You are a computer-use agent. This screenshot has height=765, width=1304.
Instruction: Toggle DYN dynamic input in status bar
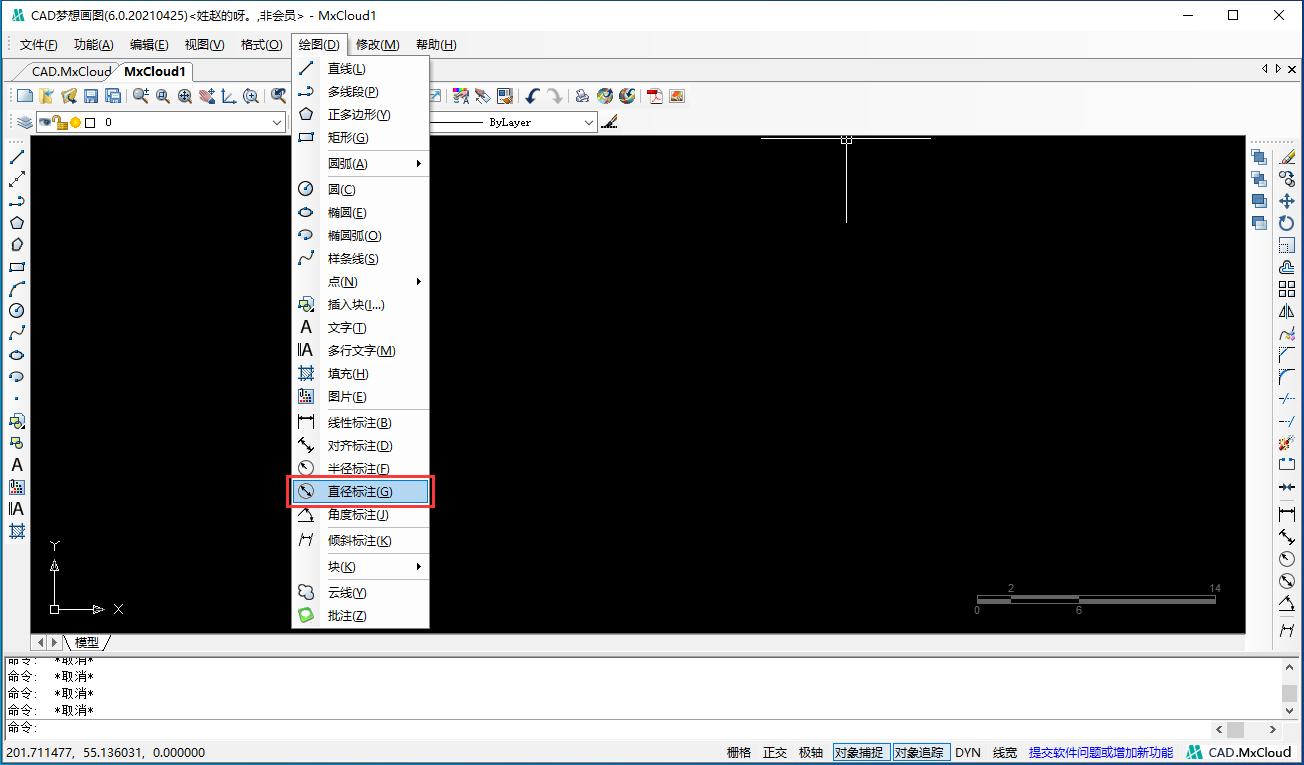pyautogui.click(x=968, y=752)
